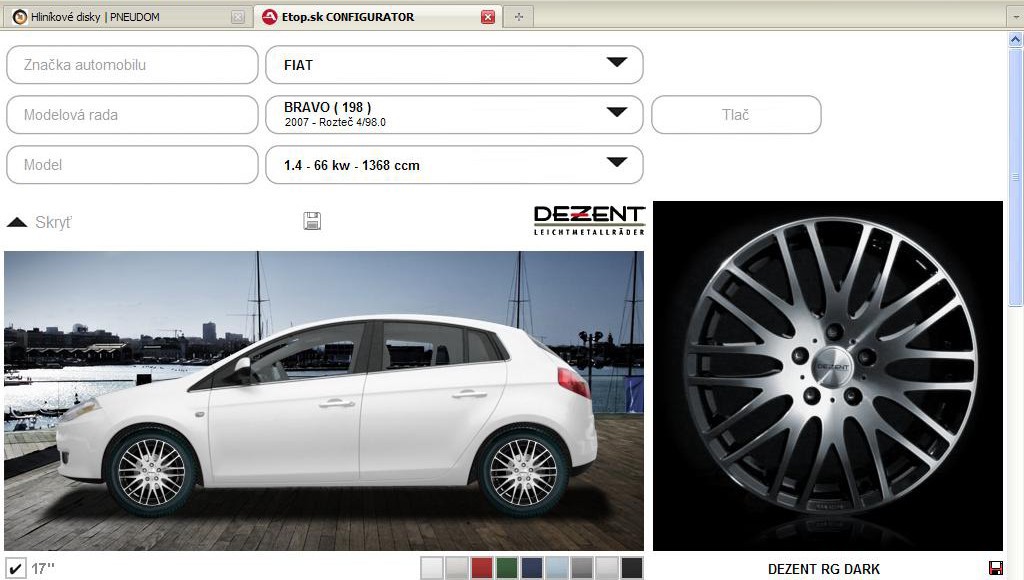
Task: Pick the red car color swatch
Action: 482,568
